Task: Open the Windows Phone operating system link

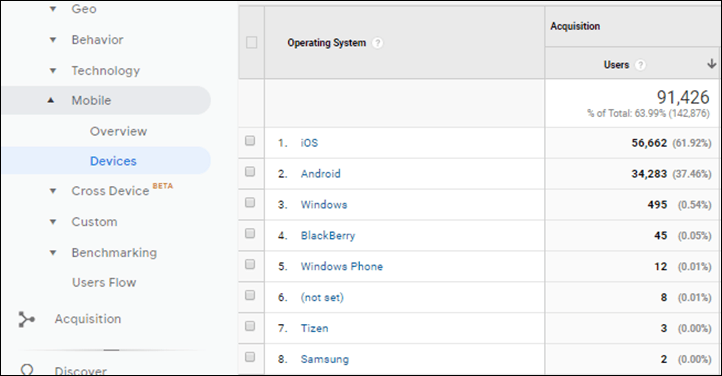Action: tap(342, 266)
